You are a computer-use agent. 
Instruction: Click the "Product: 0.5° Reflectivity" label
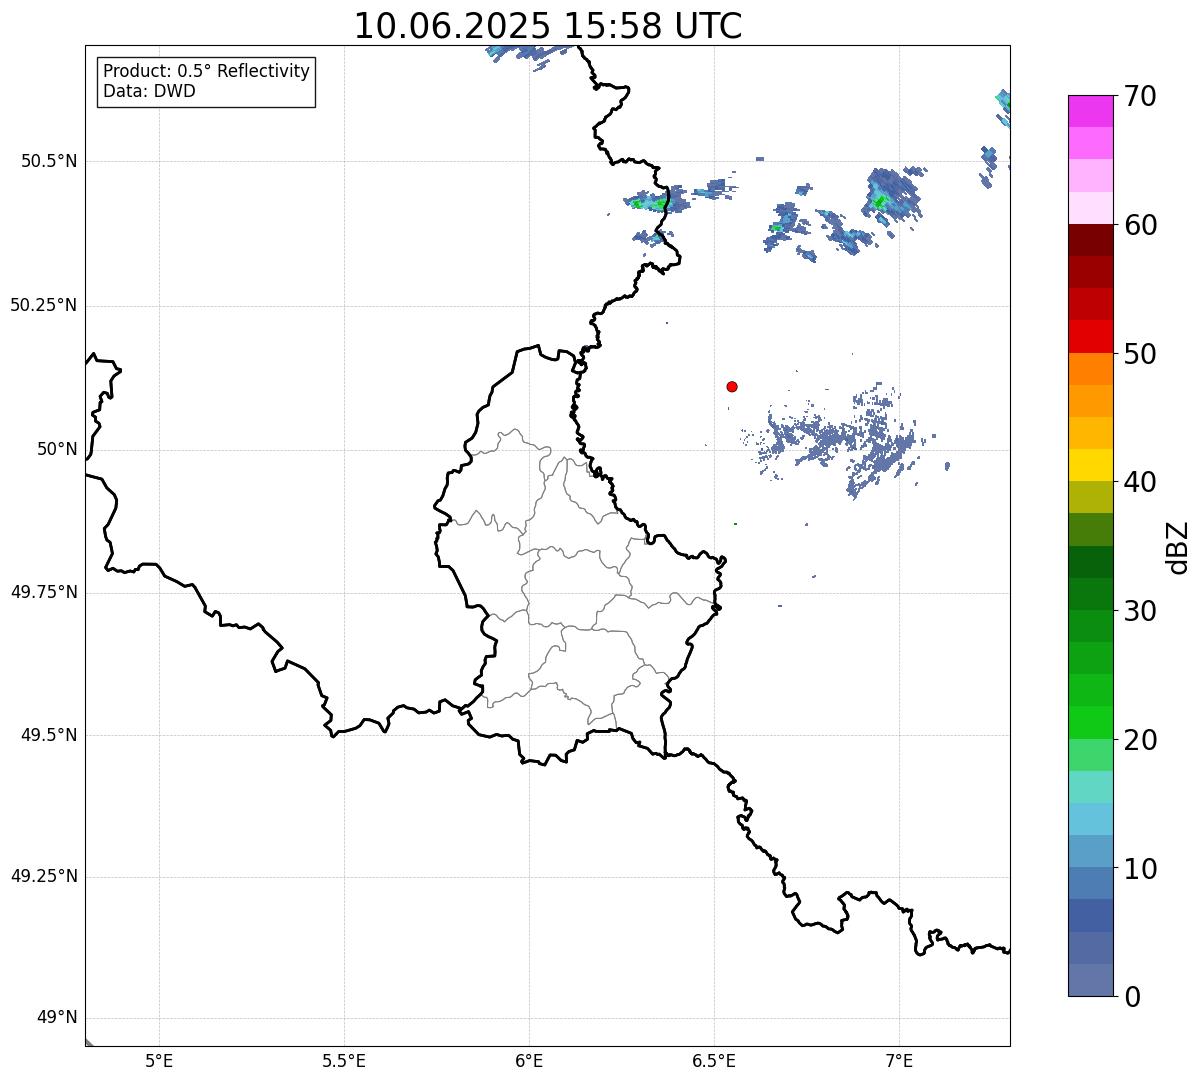pos(206,72)
